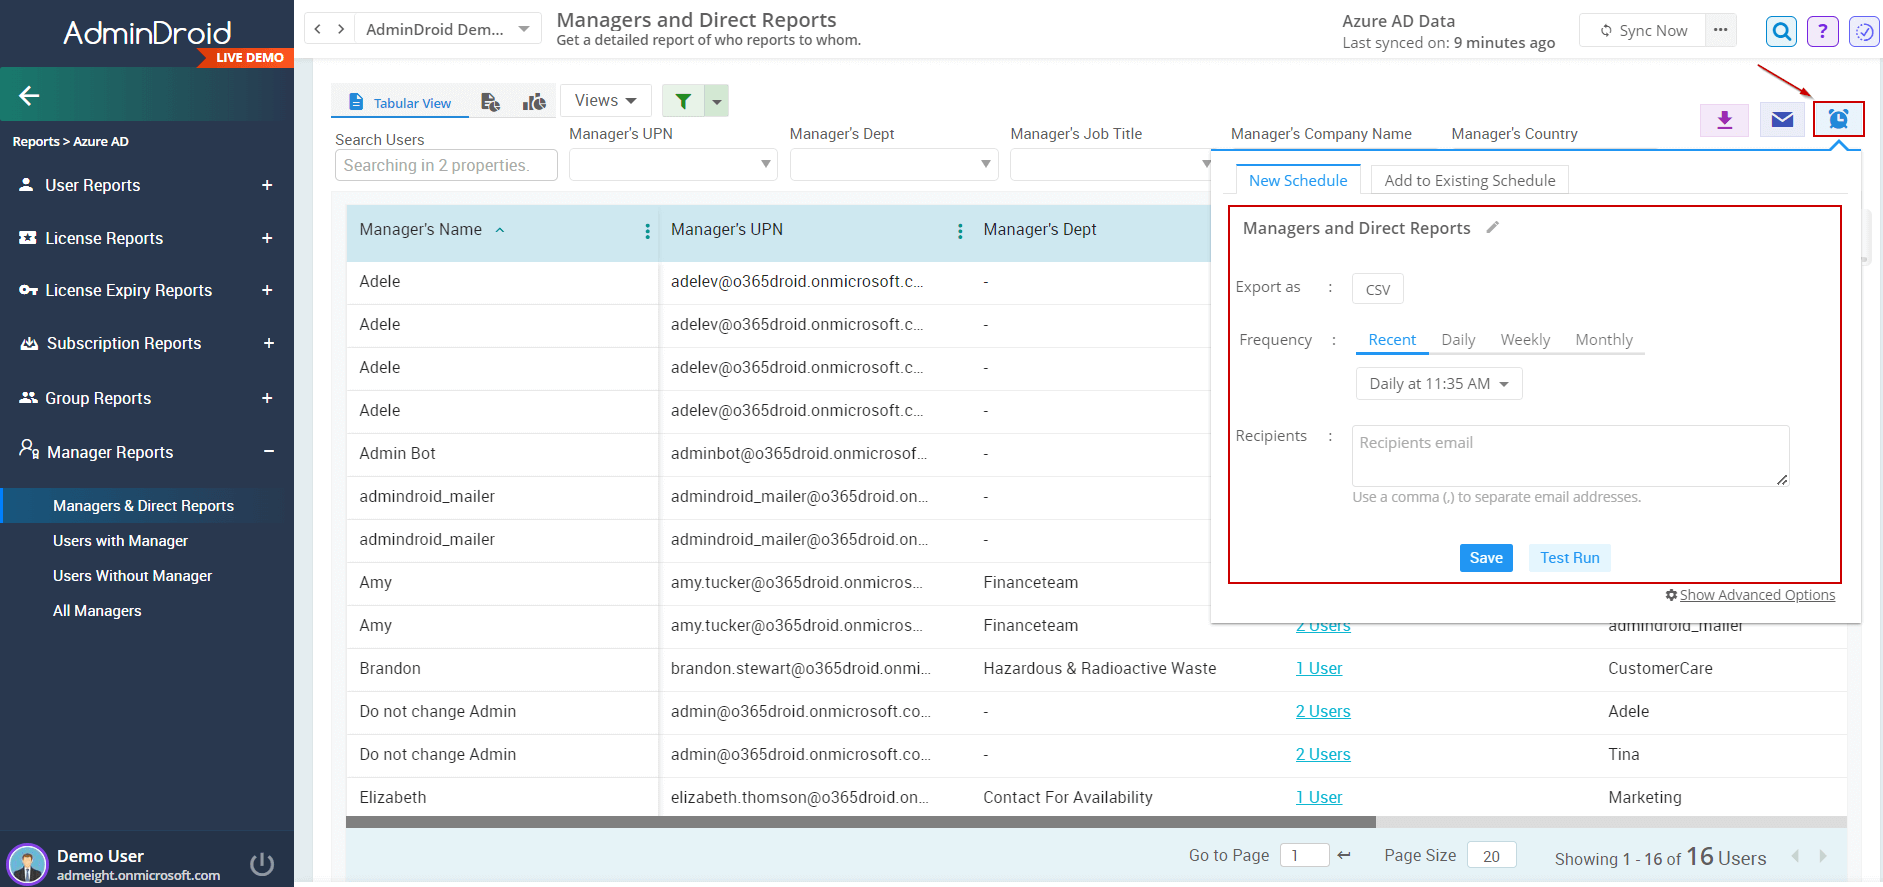Image resolution: width=1883 pixels, height=887 pixels.
Task: Switch to document summary view icon
Action: pyautogui.click(x=490, y=102)
